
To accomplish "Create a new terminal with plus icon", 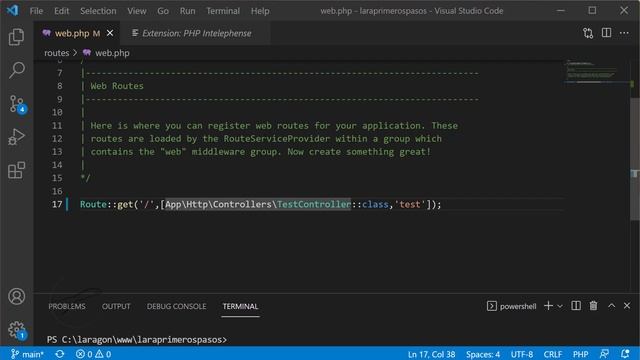I will pos(548,306).
